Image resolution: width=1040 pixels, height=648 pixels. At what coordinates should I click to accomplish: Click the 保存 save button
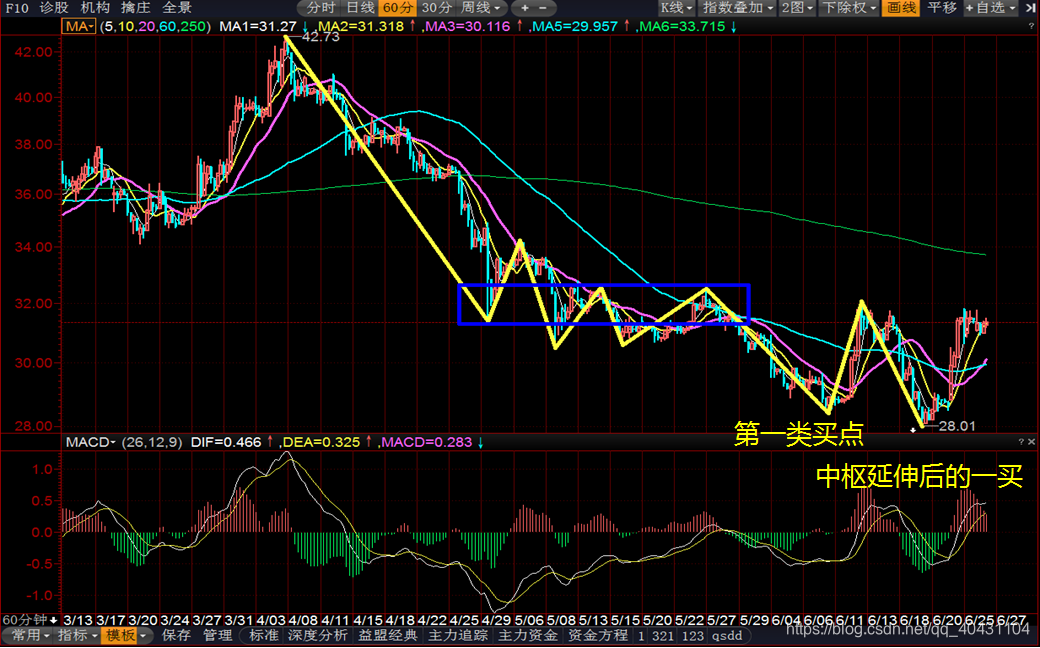(177, 635)
